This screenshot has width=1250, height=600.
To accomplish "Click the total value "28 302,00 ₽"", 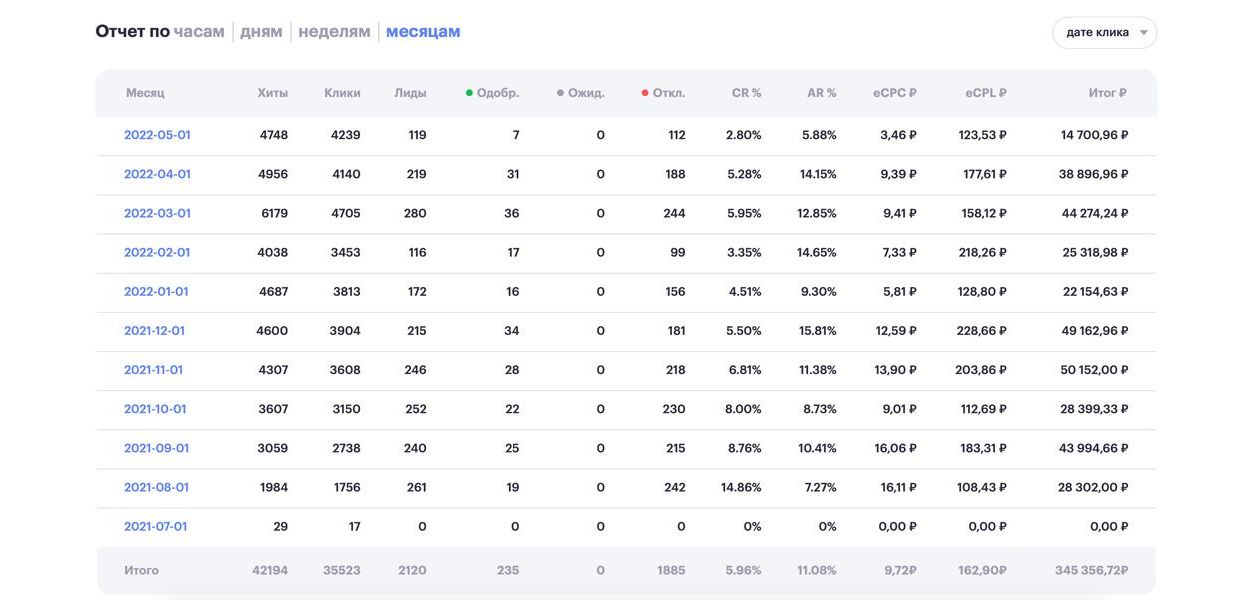I will (1094, 487).
